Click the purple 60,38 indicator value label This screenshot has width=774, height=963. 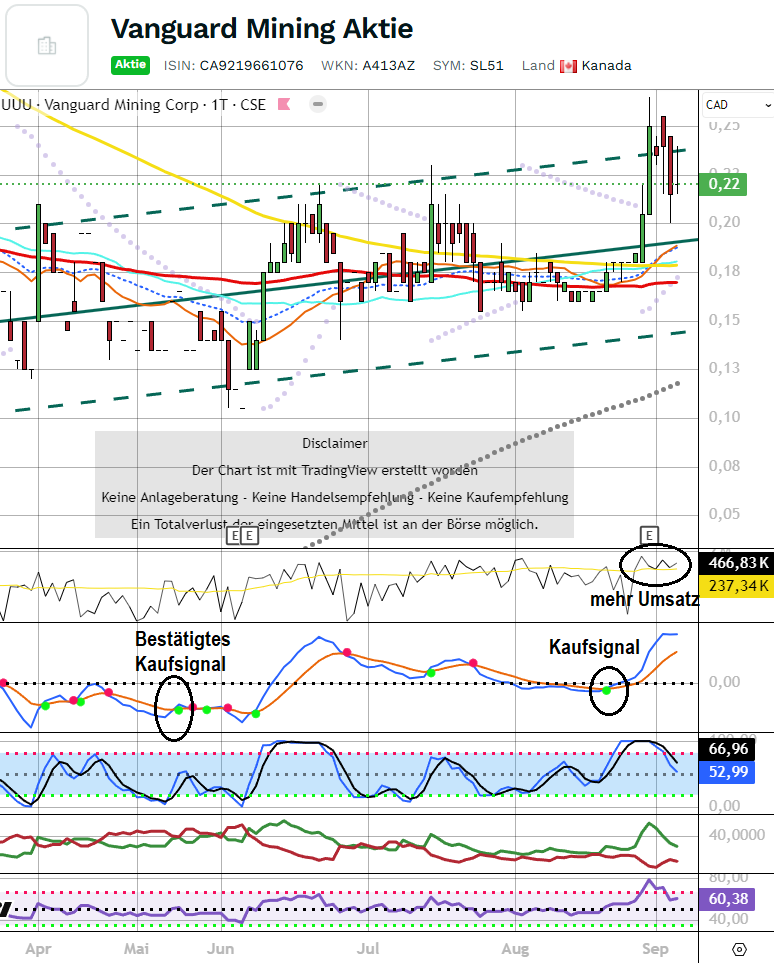(727, 898)
